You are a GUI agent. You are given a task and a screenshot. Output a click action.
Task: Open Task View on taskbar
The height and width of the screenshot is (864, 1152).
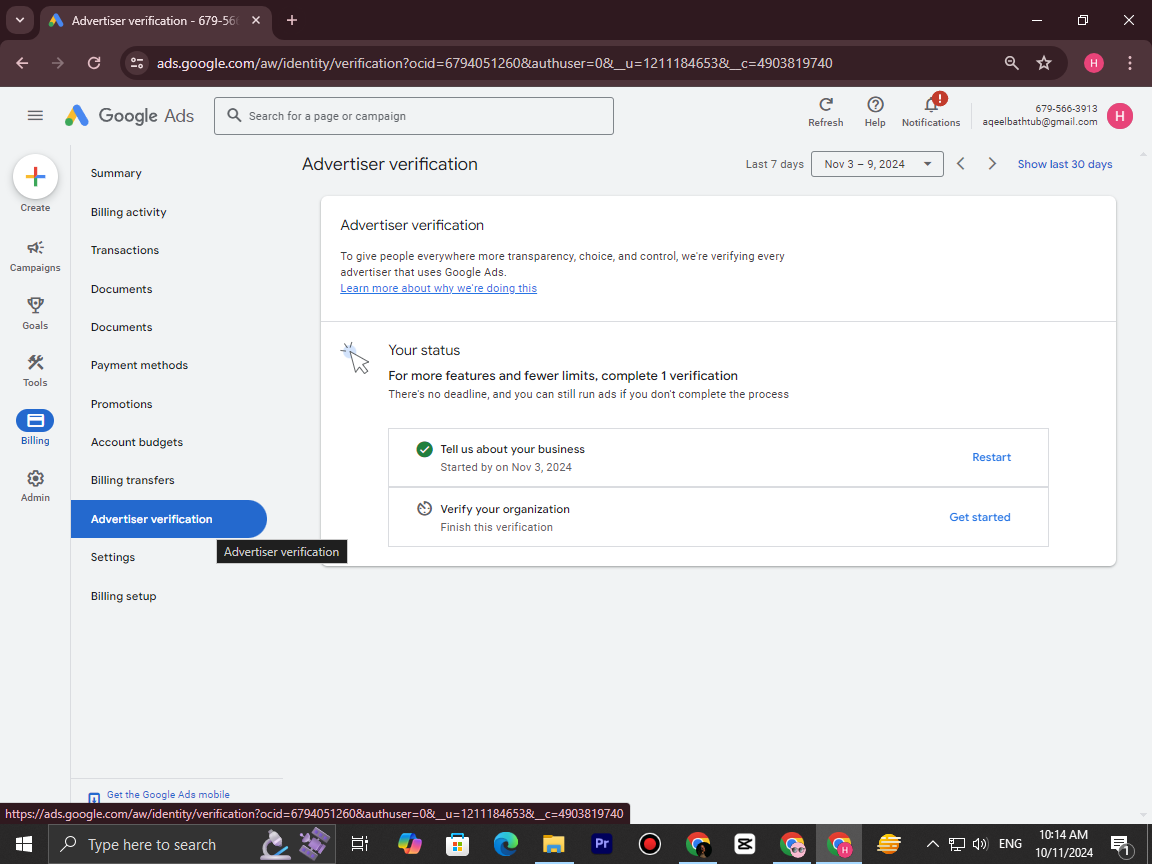(359, 844)
